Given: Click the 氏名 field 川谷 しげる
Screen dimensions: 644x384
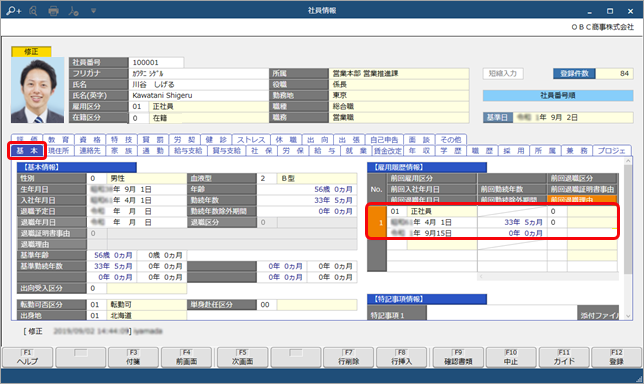Looking at the screenshot, I should click(x=198, y=85).
